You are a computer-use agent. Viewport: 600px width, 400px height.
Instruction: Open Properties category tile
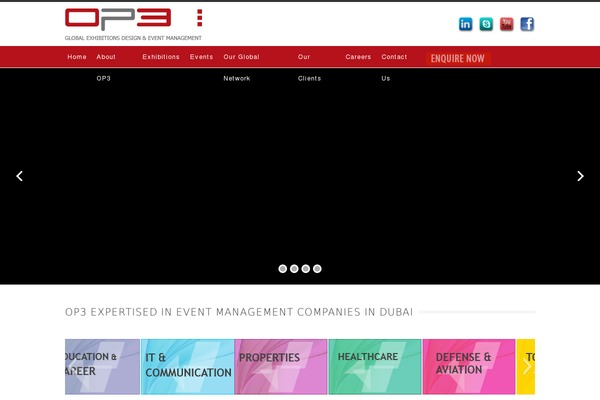[x=281, y=367]
